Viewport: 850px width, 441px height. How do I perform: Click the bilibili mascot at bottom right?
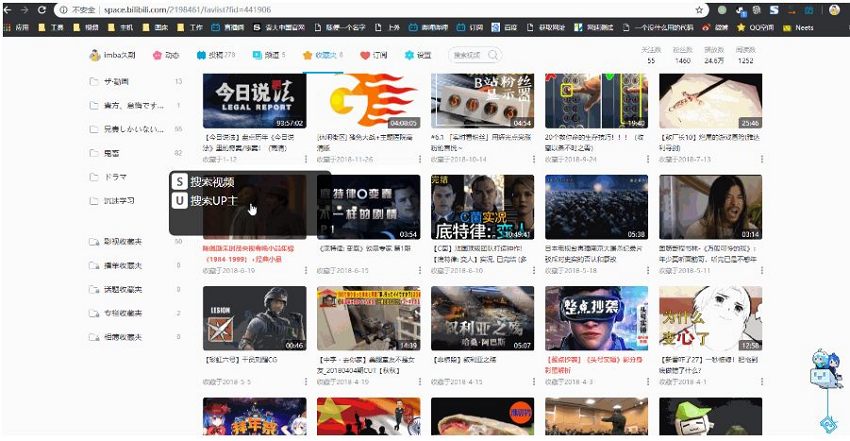pyautogui.click(x=826, y=368)
